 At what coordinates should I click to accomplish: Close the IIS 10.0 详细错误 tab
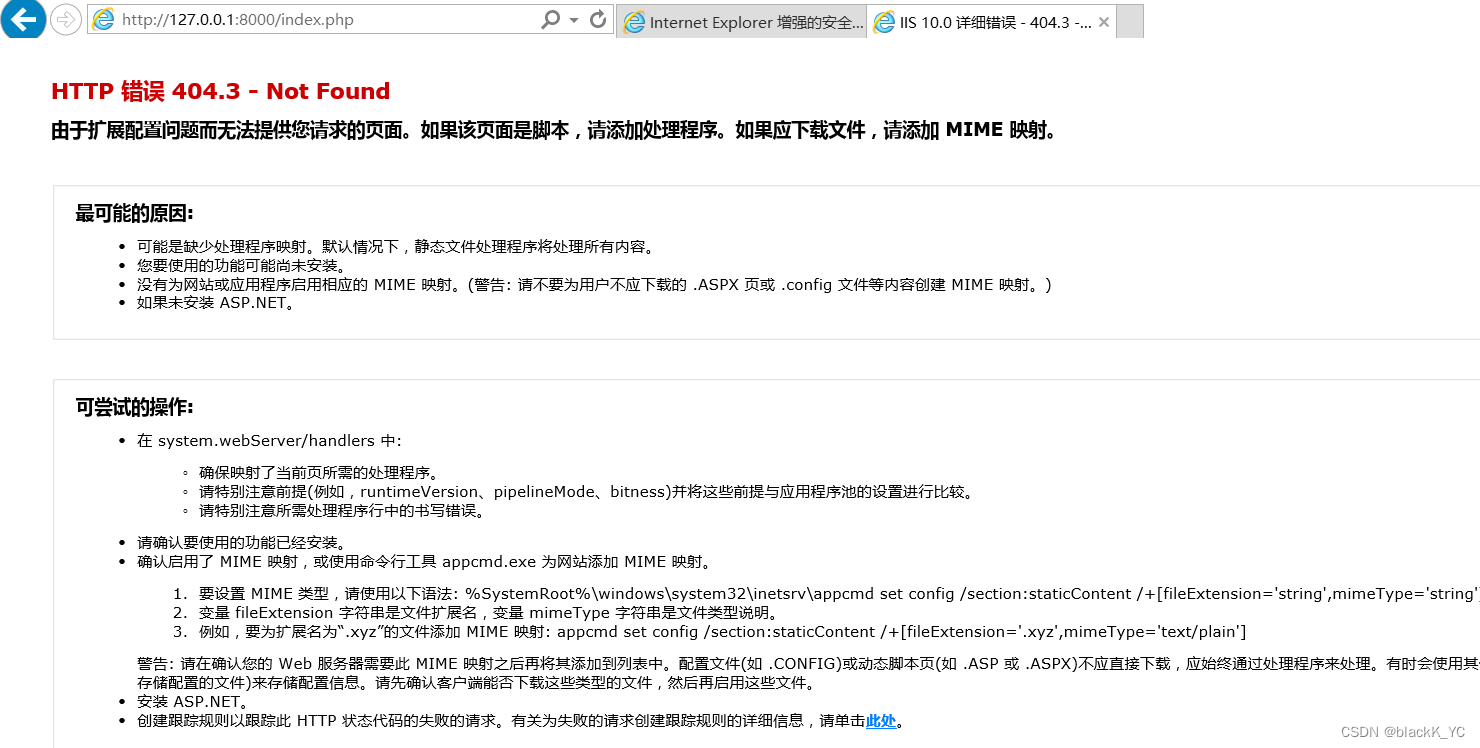1104,22
